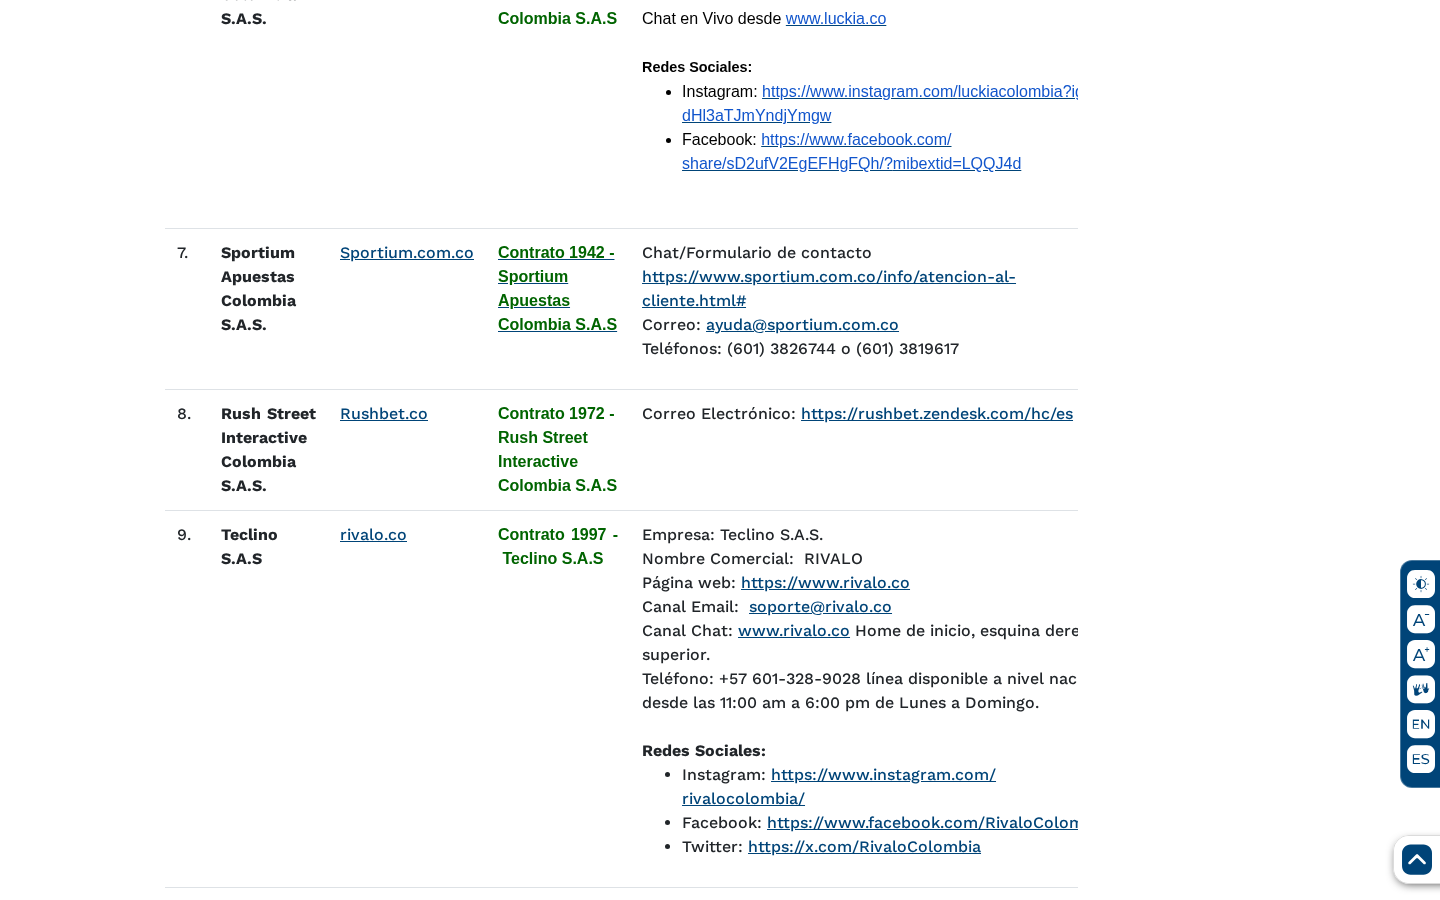
Task: Open Rivalo Colombia Instagram profile link
Action: [x=838, y=786]
